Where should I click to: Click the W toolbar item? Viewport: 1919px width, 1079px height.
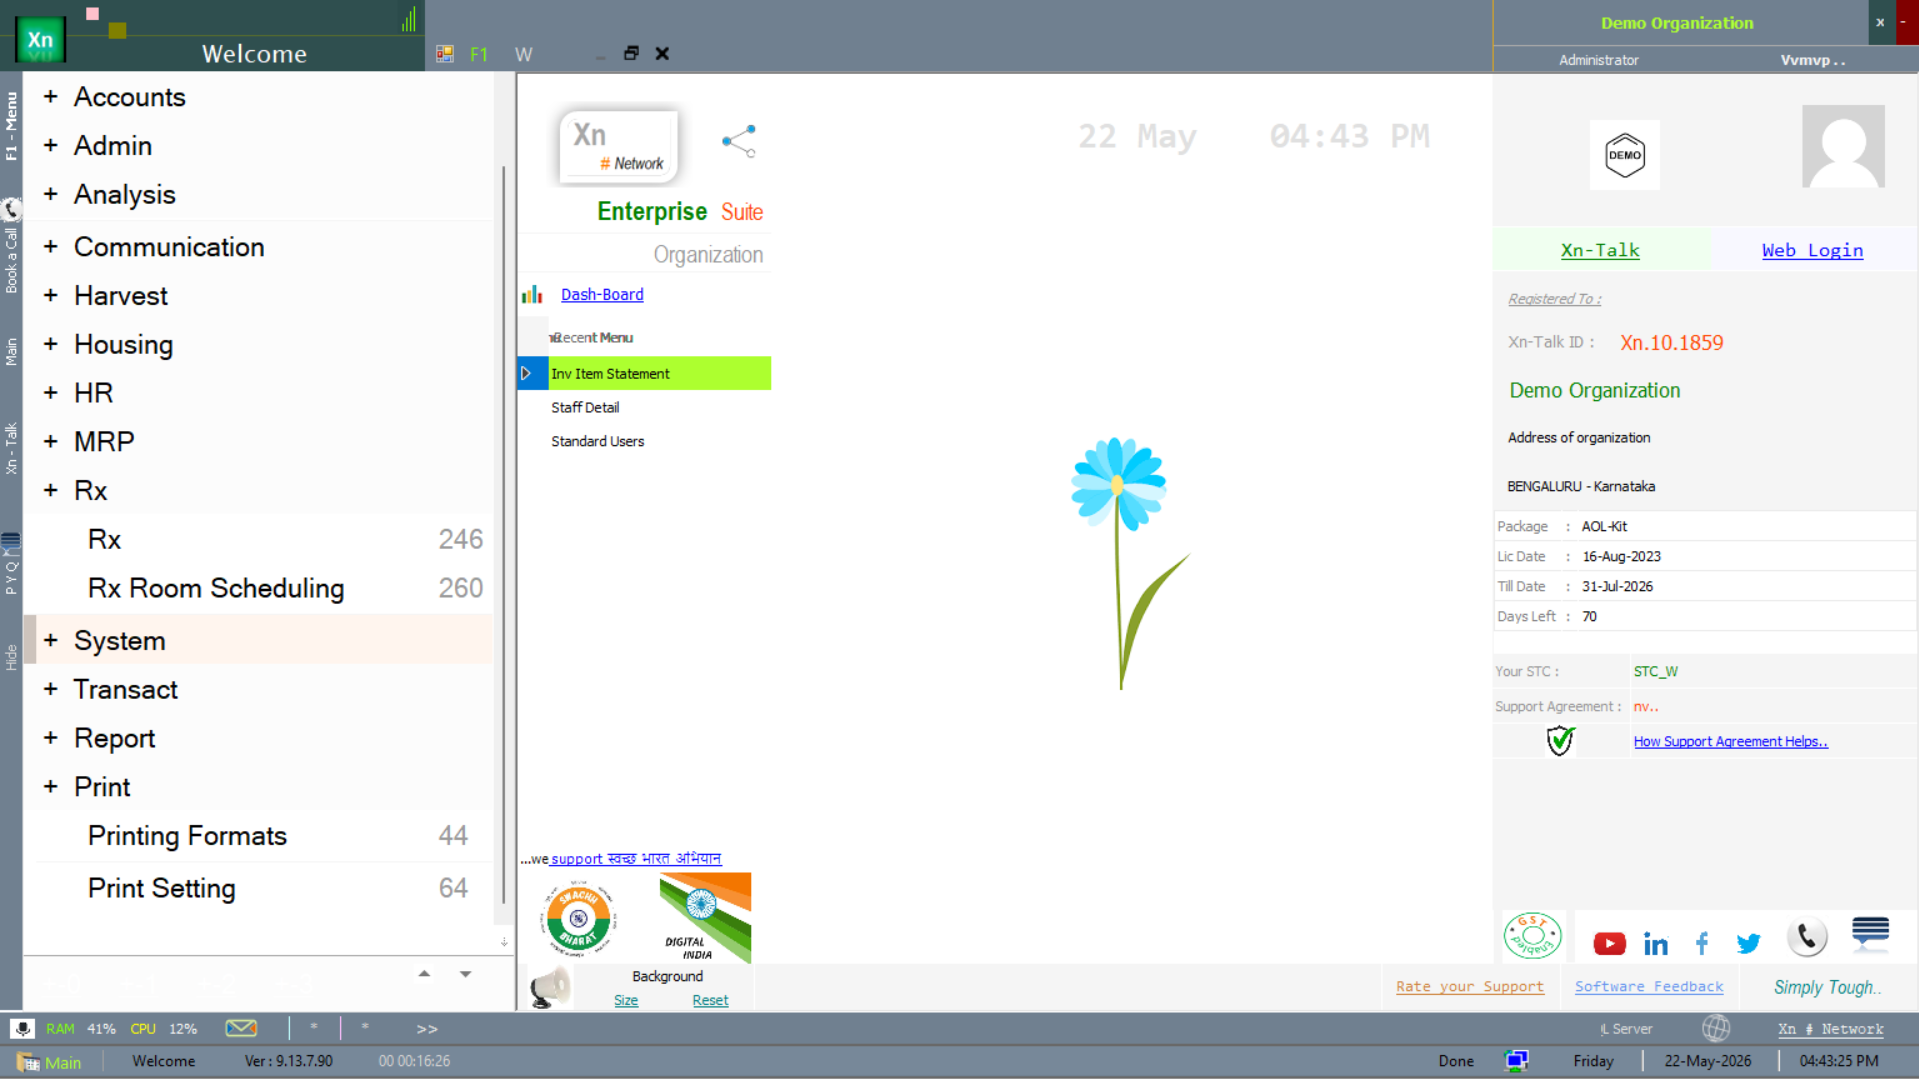[523, 54]
